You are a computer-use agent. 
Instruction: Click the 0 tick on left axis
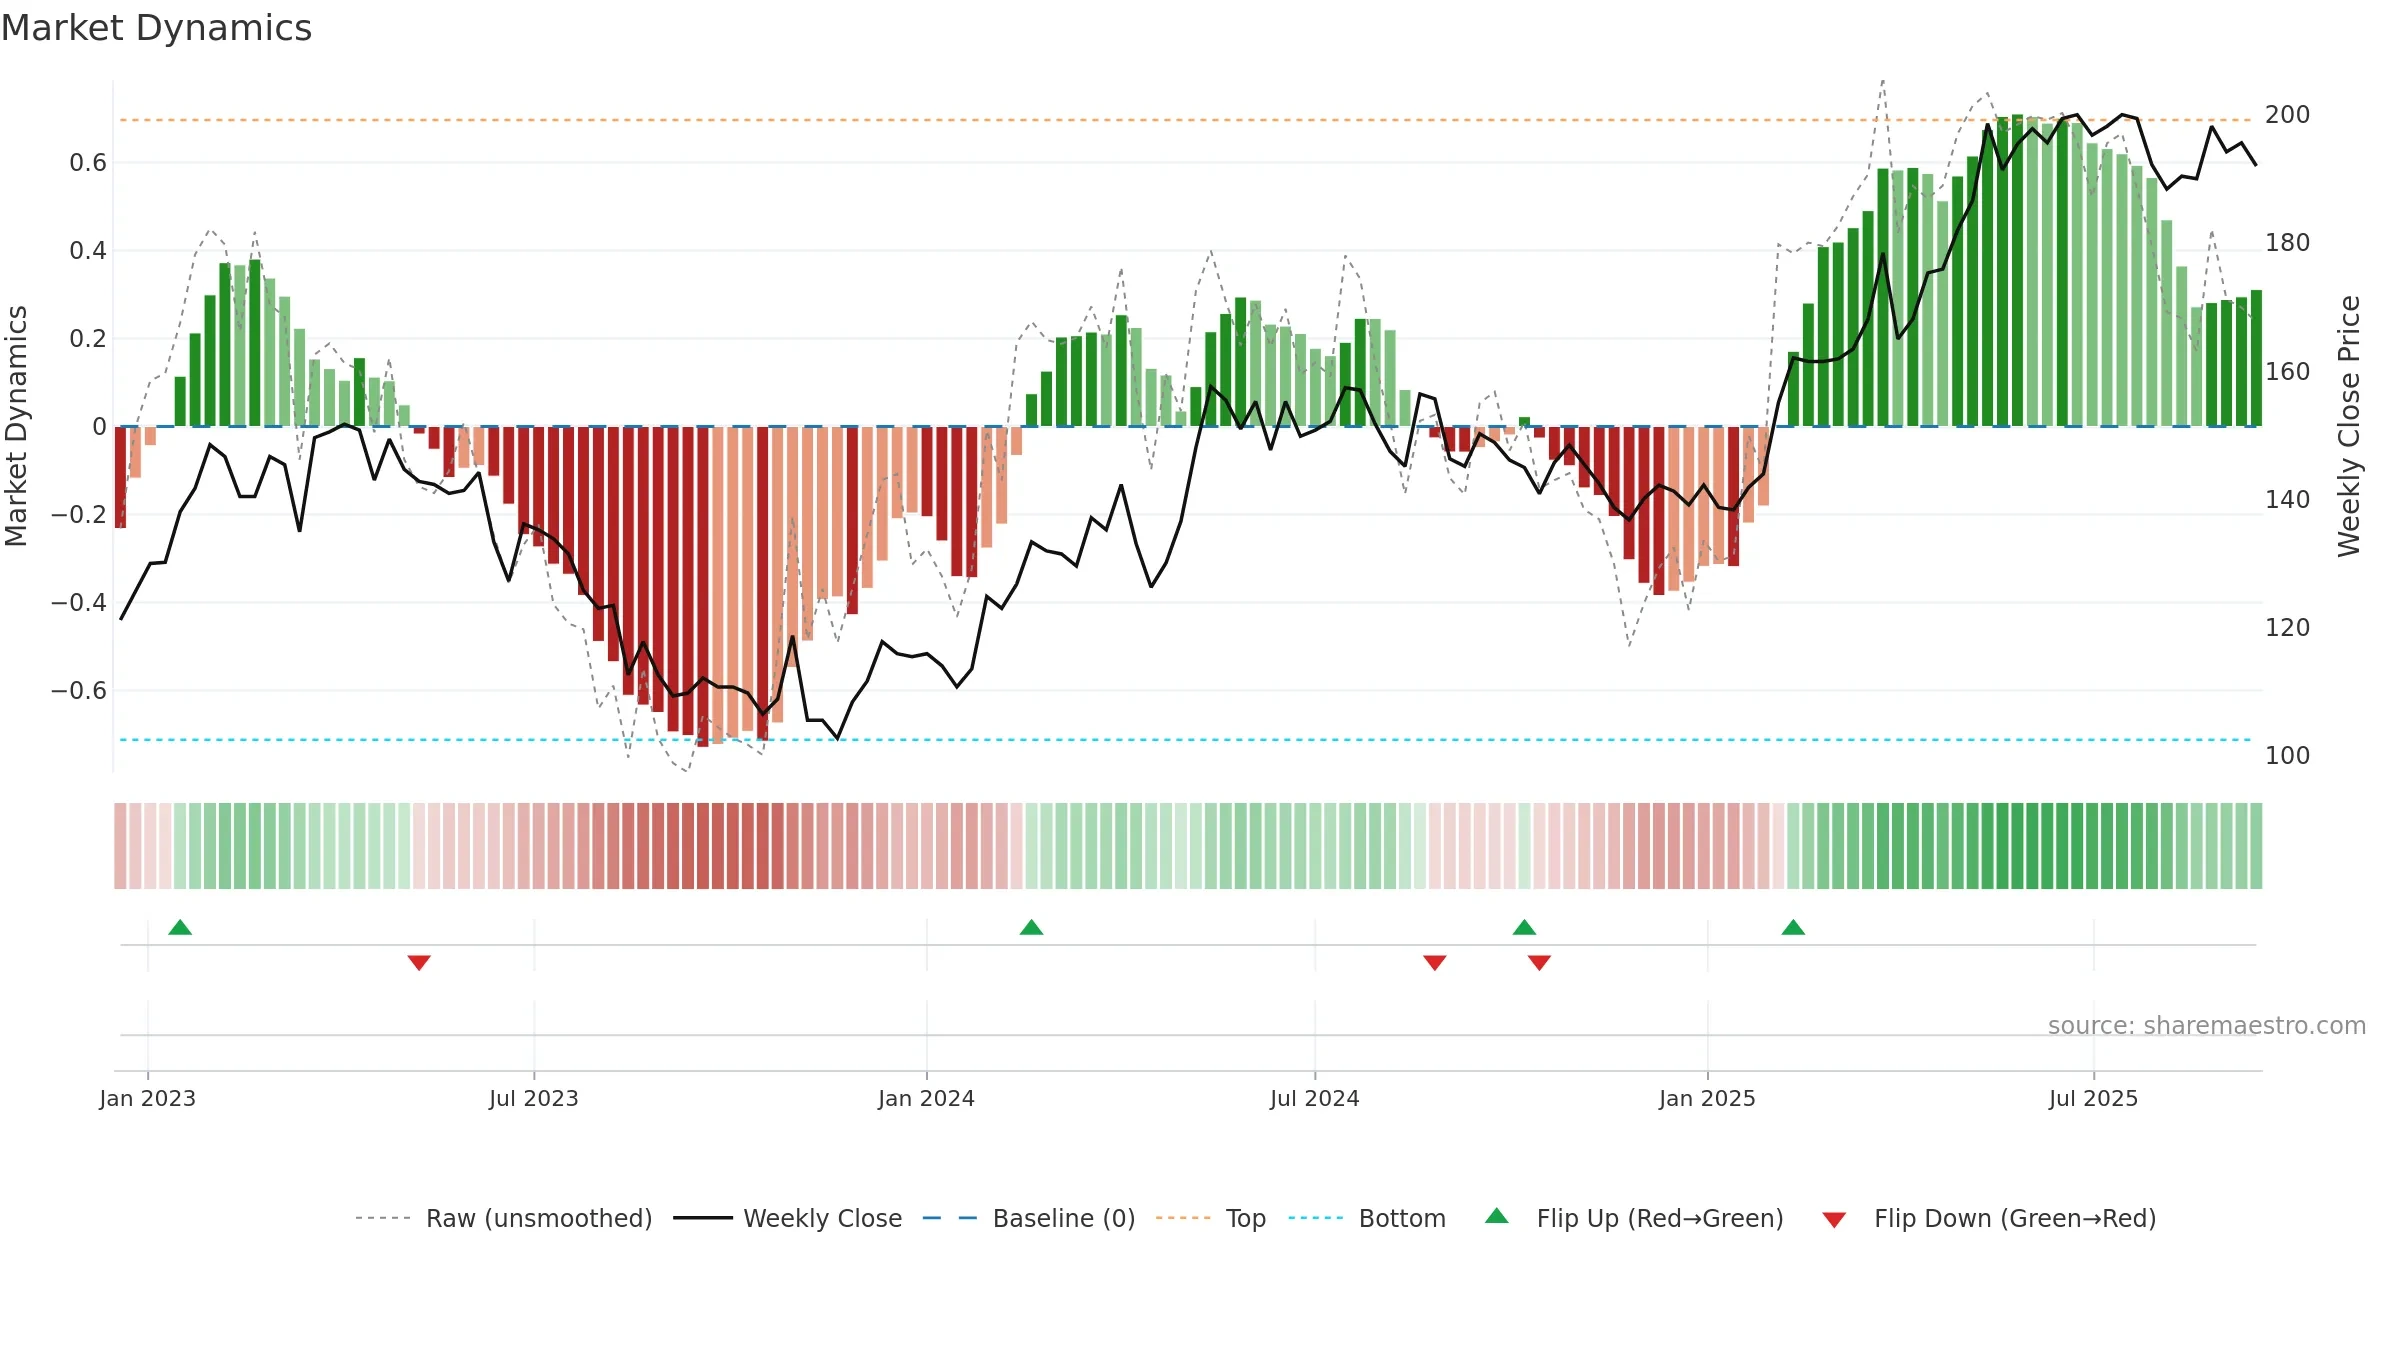[99, 427]
